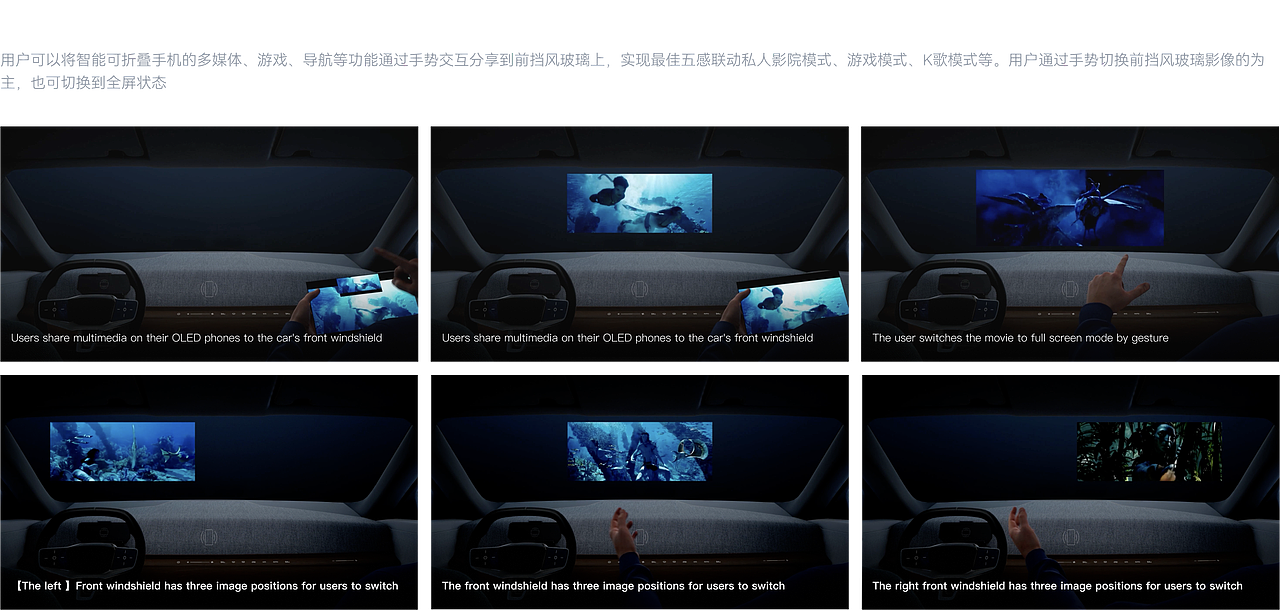This screenshot has height=610, width=1280.
Task: Click caption 'The user switches the movie to full screen mode'
Action: (1020, 338)
